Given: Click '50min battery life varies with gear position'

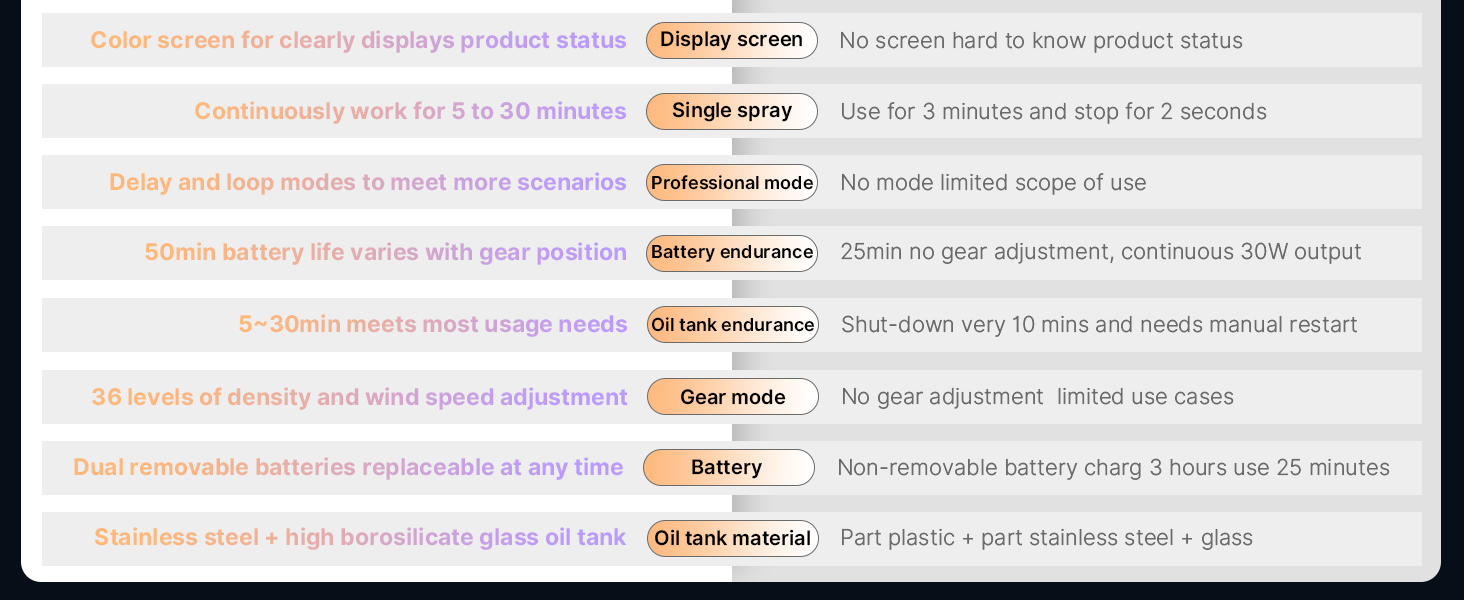Looking at the screenshot, I should pyautogui.click(x=385, y=252).
